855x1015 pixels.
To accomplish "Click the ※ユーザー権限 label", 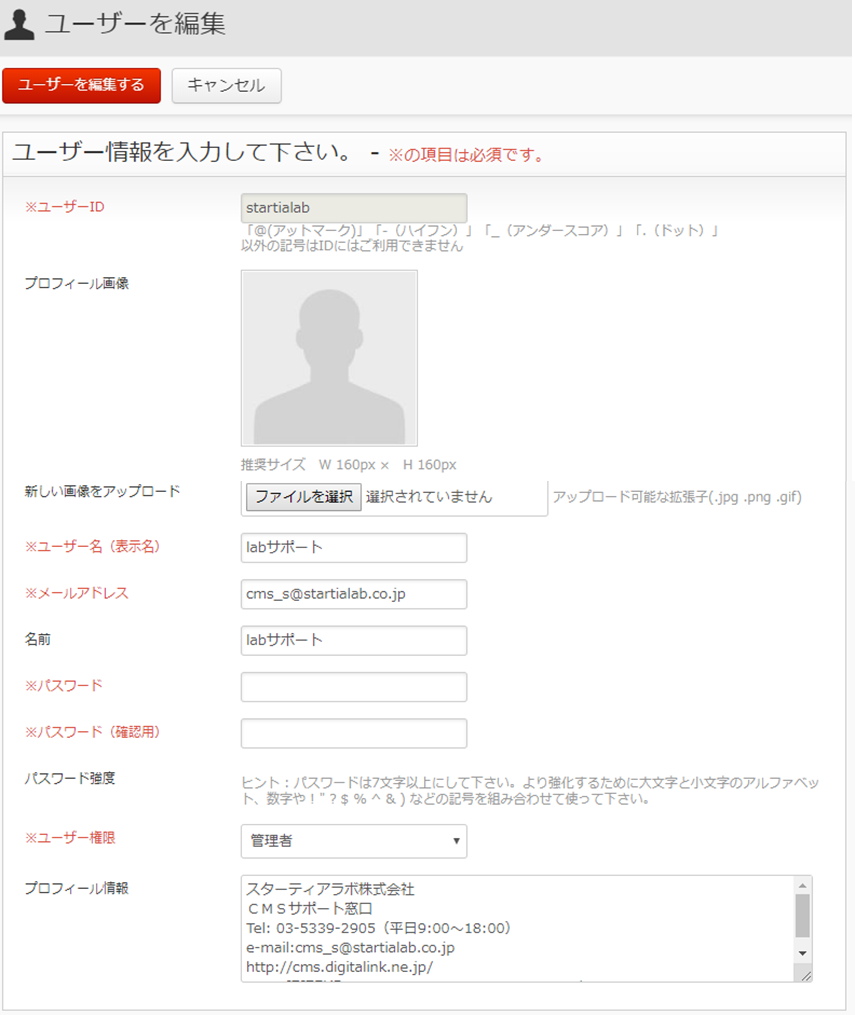I will click(x=70, y=838).
